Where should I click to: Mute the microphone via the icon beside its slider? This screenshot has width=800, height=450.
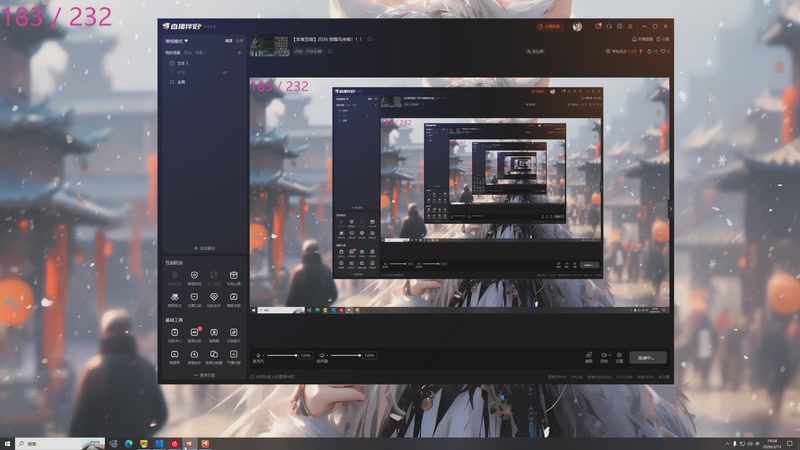258,355
